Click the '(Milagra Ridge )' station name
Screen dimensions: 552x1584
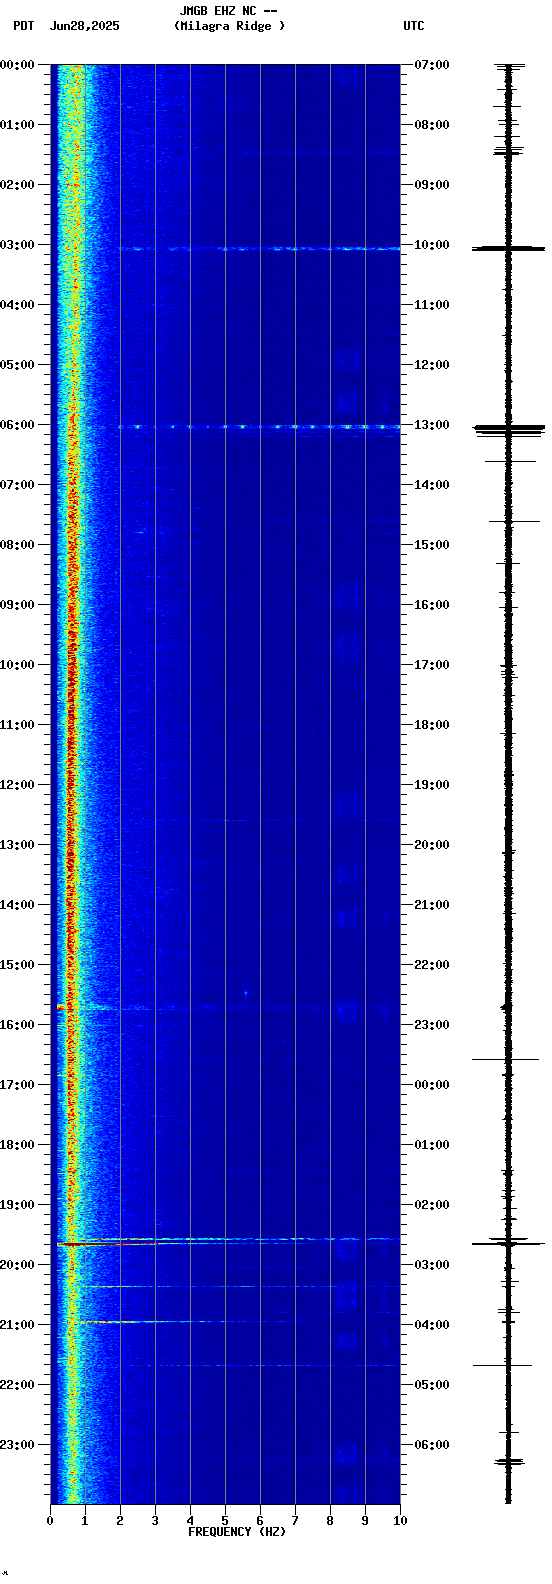229,26
